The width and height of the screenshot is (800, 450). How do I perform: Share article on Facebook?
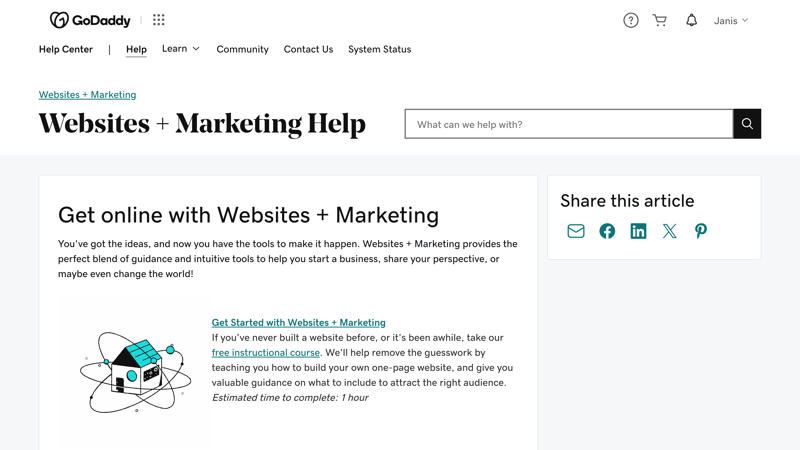607,231
